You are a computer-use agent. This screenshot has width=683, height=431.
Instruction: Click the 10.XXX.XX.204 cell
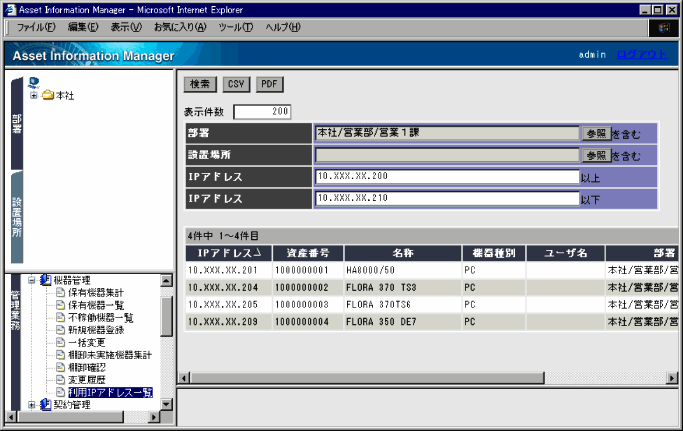[229, 288]
